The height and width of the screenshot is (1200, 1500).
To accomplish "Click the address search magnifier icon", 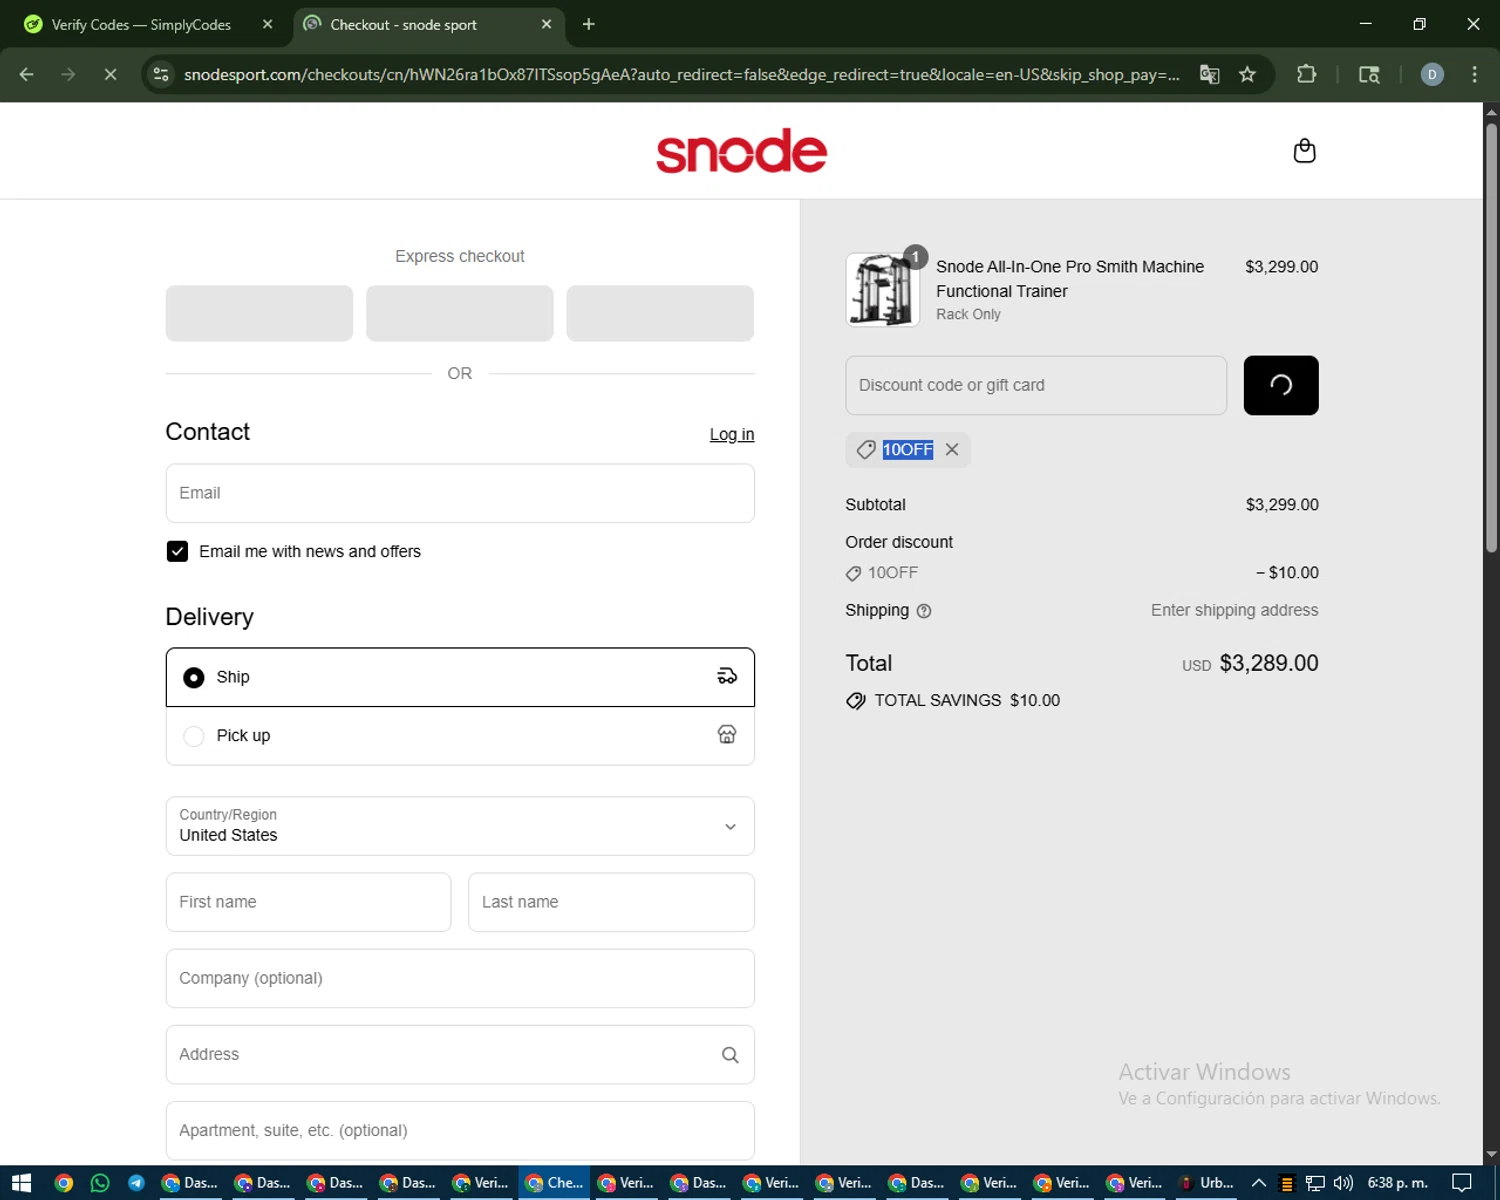I will (x=730, y=1055).
